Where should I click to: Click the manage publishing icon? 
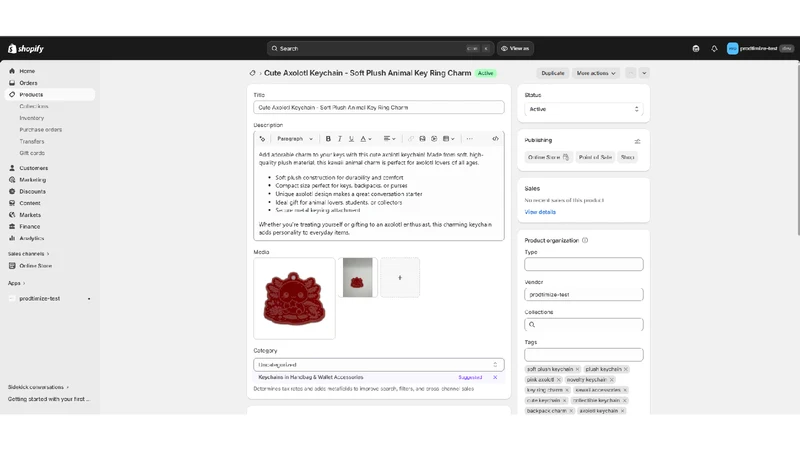(x=637, y=141)
